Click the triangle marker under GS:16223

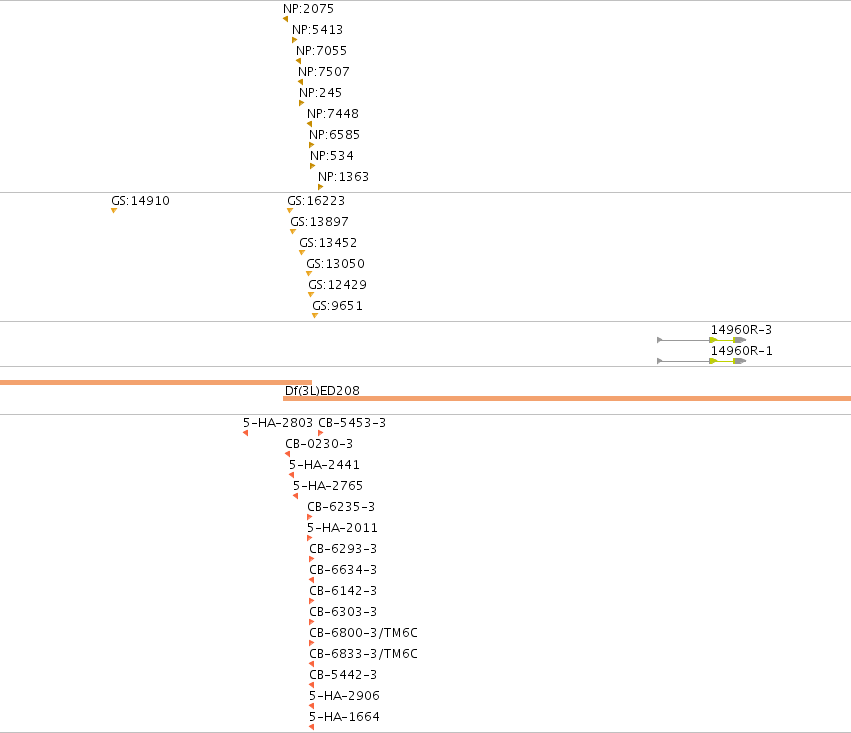[290, 211]
